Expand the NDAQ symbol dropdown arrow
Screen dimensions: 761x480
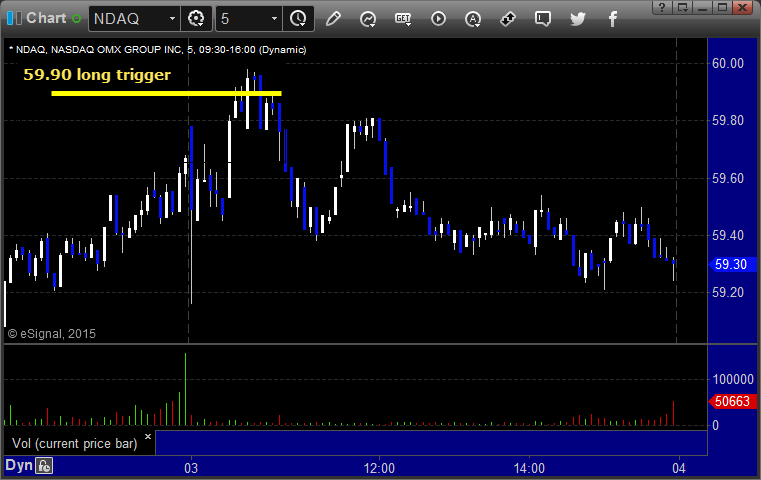(172, 19)
